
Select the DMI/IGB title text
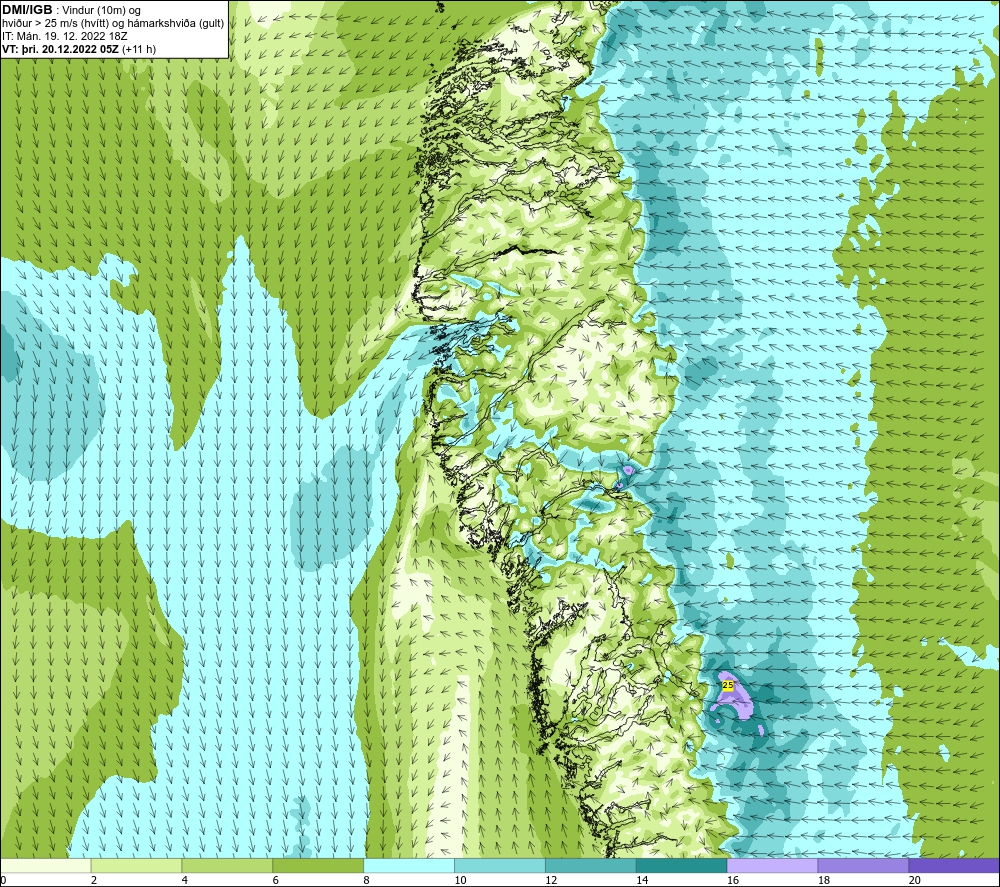[x=27, y=10]
